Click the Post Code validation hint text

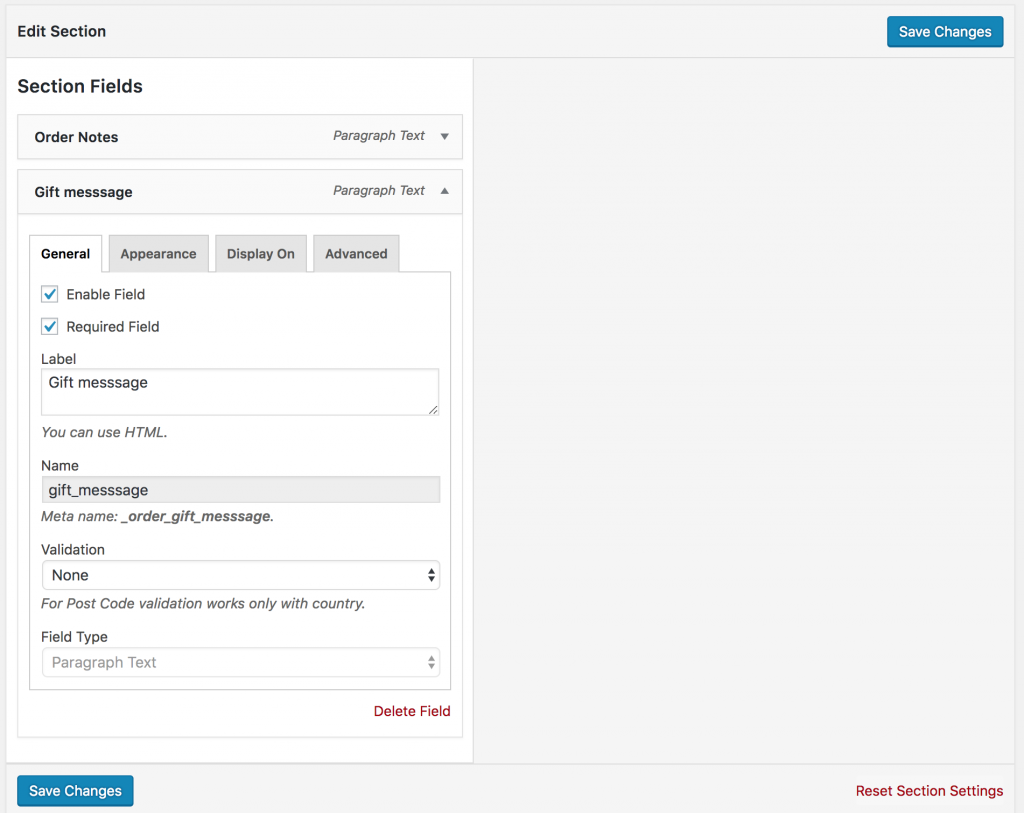(x=203, y=603)
